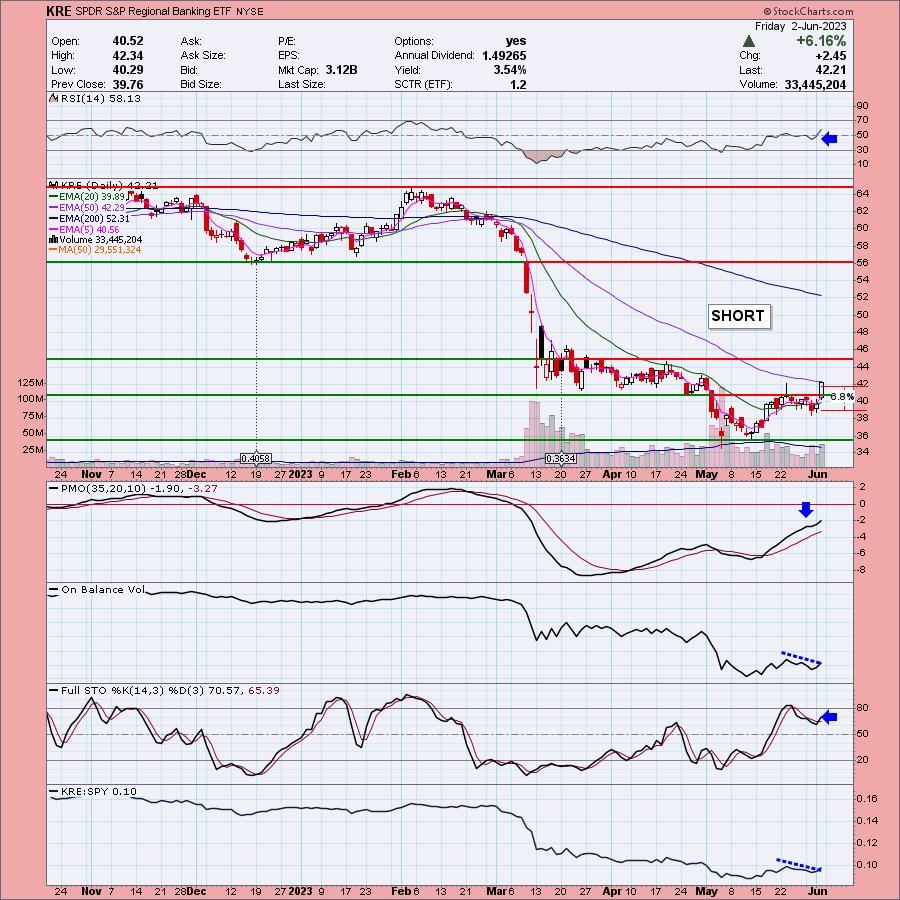900x900 pixels.
Task: Click the 125M volume axis label
Action: (32, 383)
